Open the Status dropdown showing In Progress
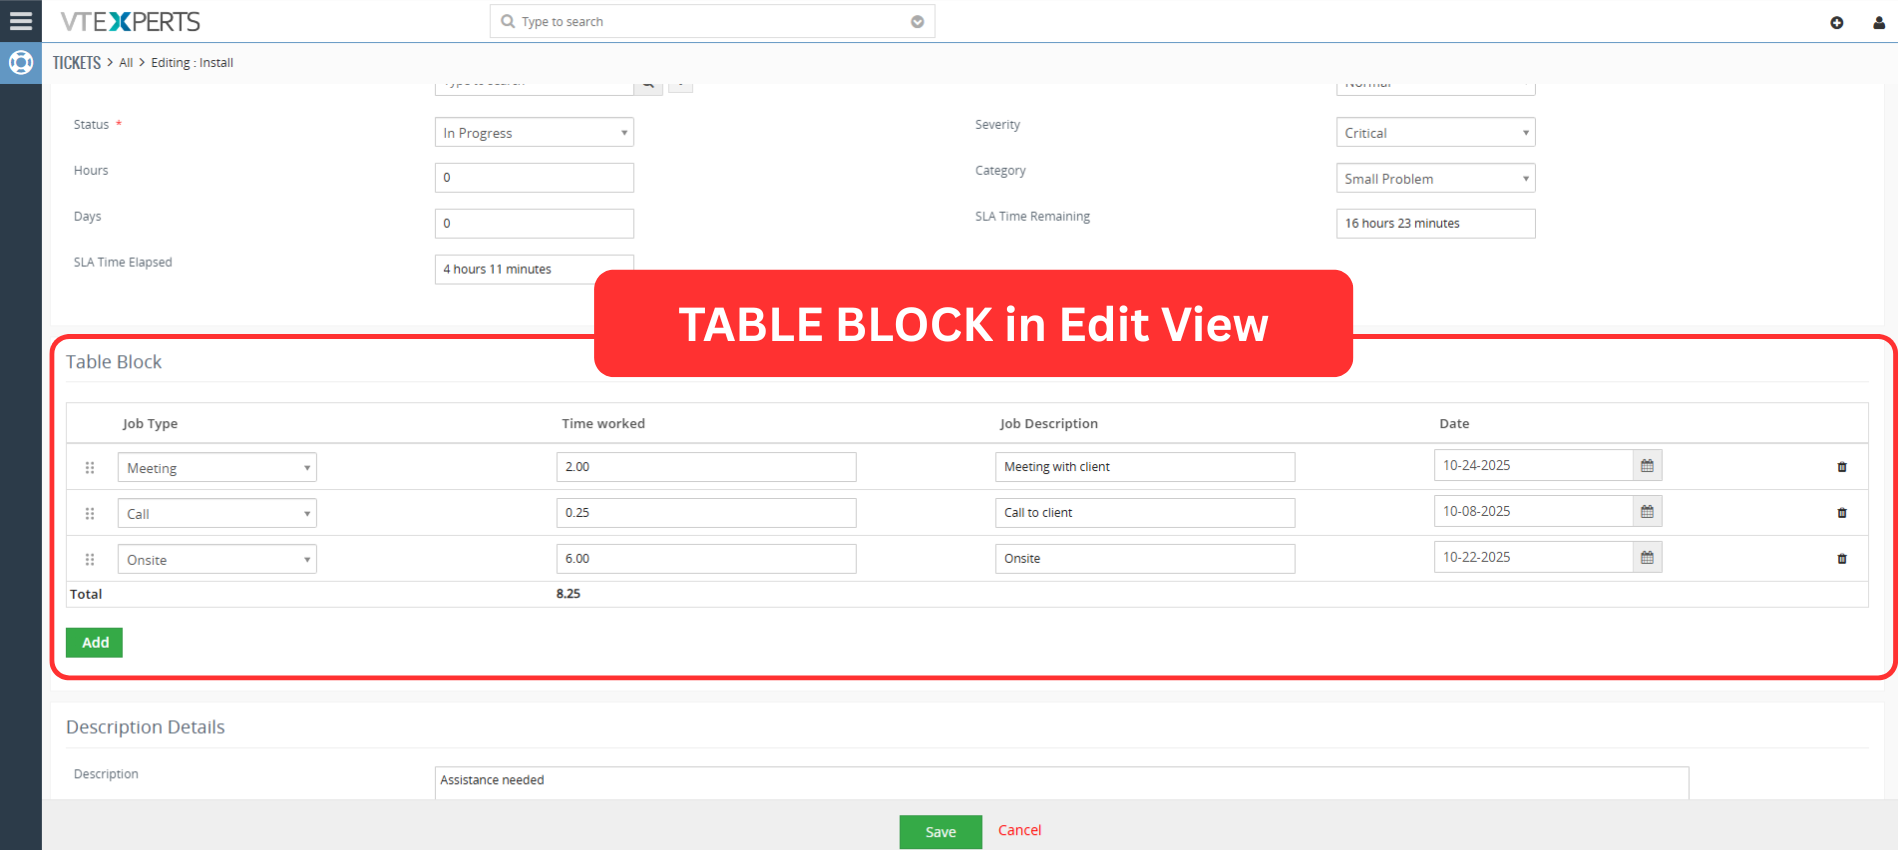The height and width of the screenshot is (850, 1900). (534, 133)
